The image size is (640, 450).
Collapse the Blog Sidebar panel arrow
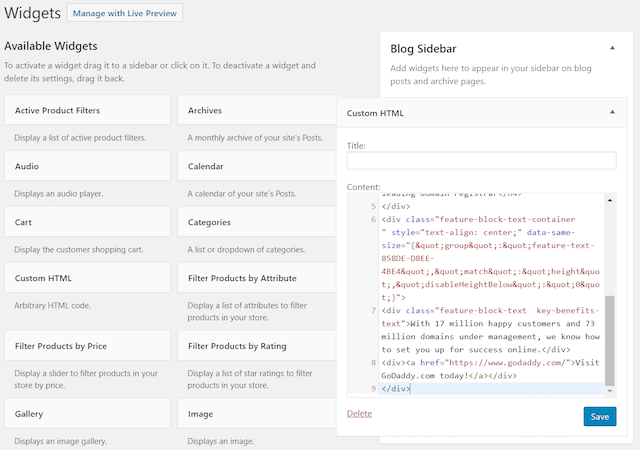click(612, 48)
